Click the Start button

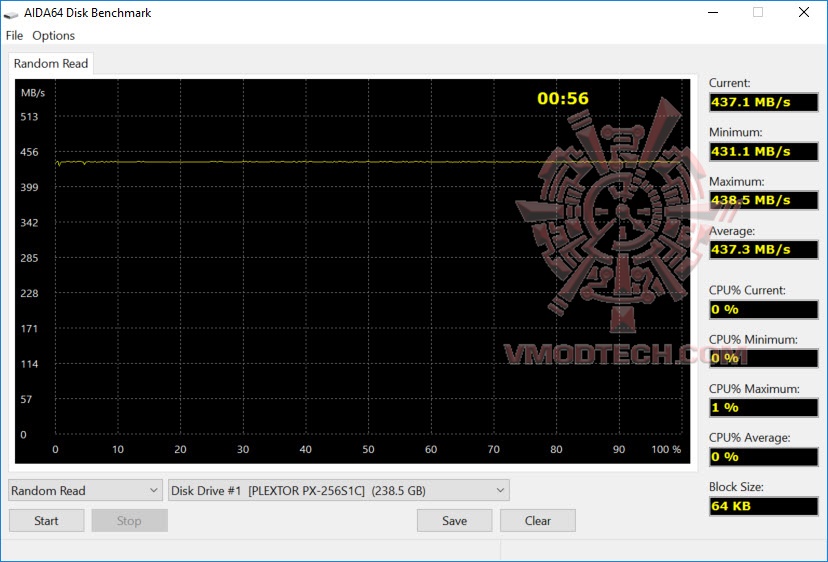coord(46,521)
